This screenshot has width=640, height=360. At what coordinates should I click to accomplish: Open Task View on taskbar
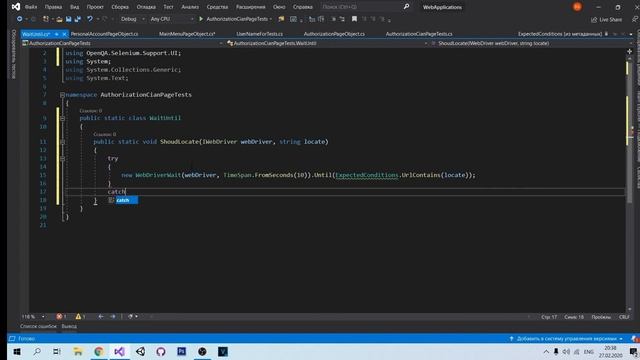(x=57, y=352)
